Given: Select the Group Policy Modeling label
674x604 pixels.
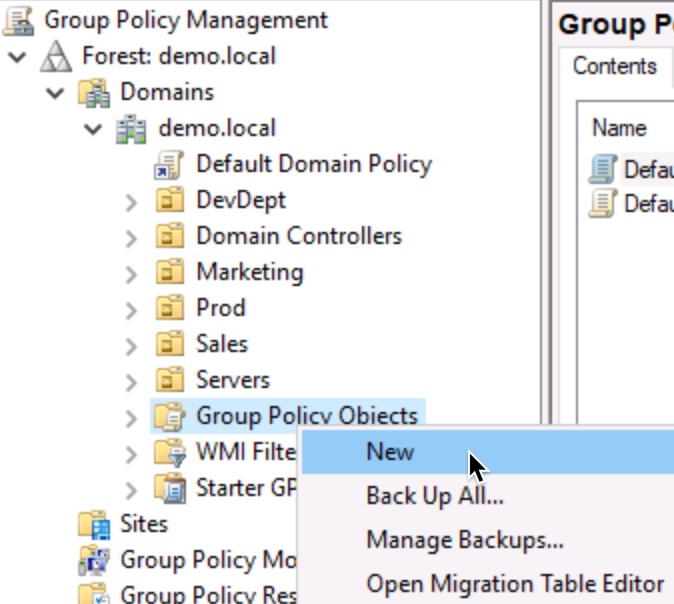Looking at the screenshot, I should pyautogui.click(x=208, y=561).
